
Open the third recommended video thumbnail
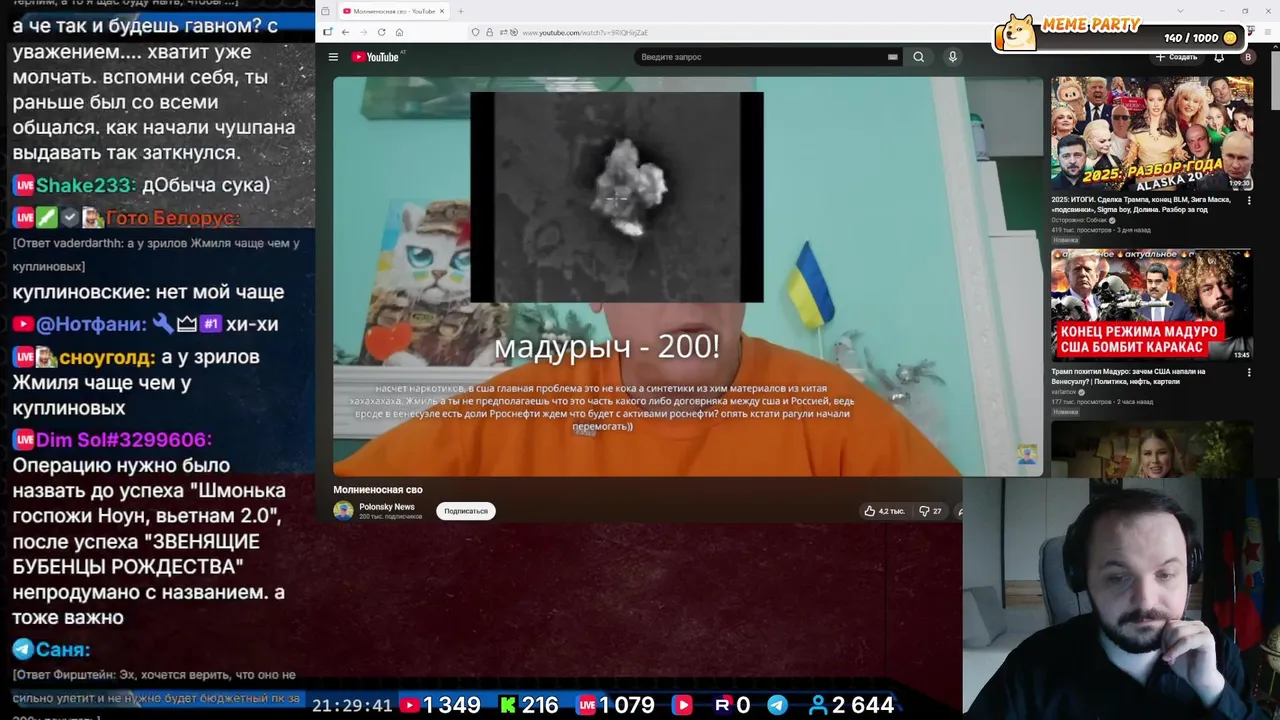tap(1151, 448)
